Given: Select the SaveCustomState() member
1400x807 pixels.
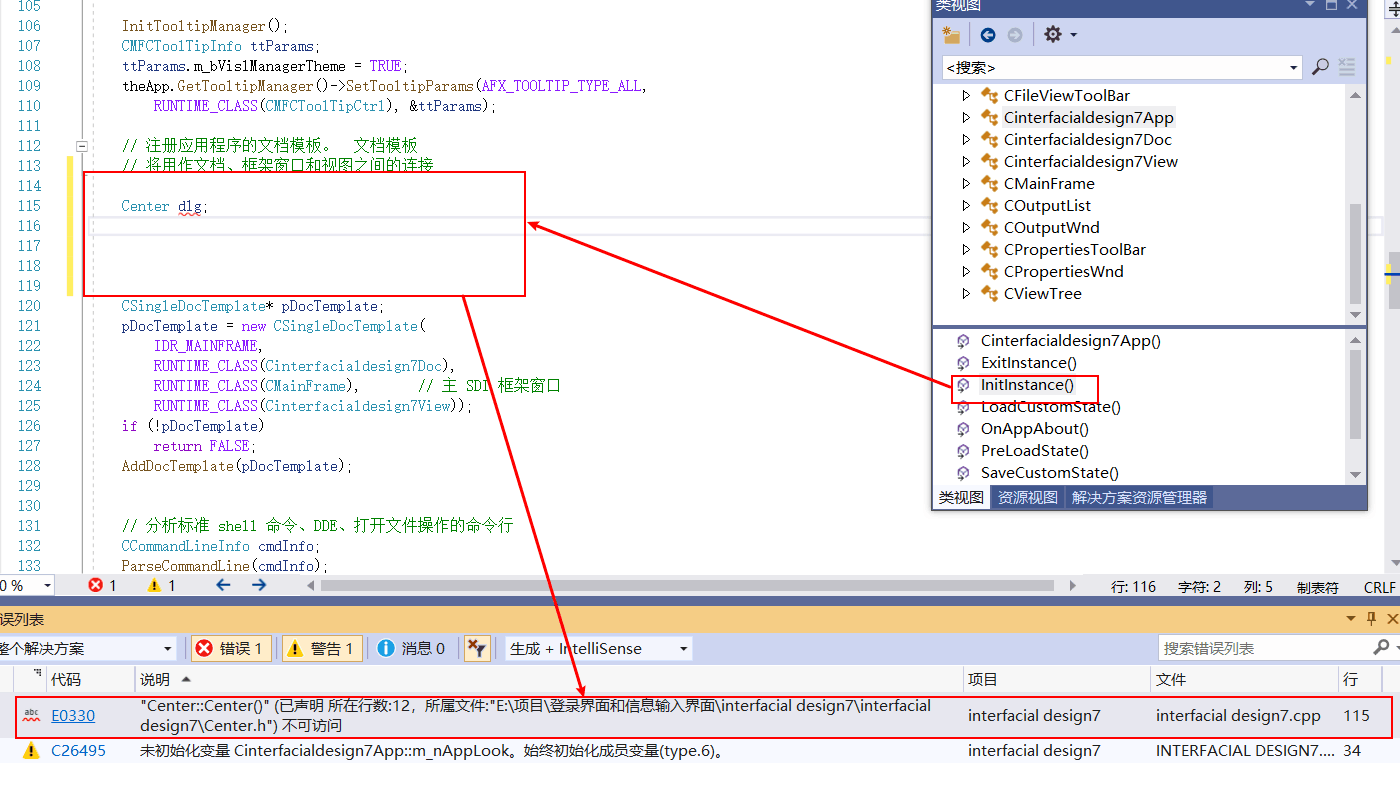Looking at the screenshot, I should [x=1050, y=473].
